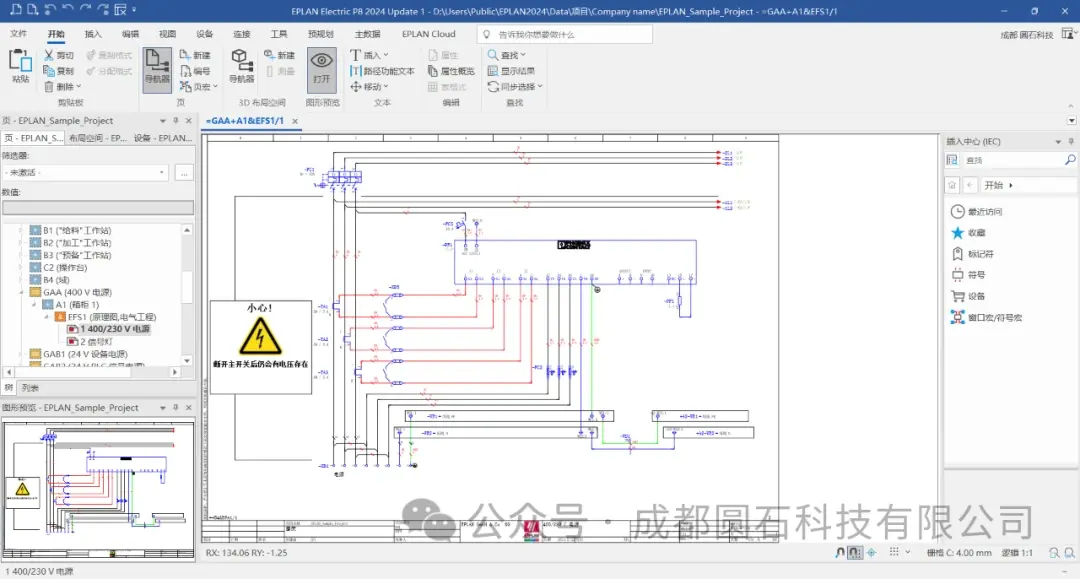Toggle the highlighted grid-snap magnet in status bar

coord(855,552)
